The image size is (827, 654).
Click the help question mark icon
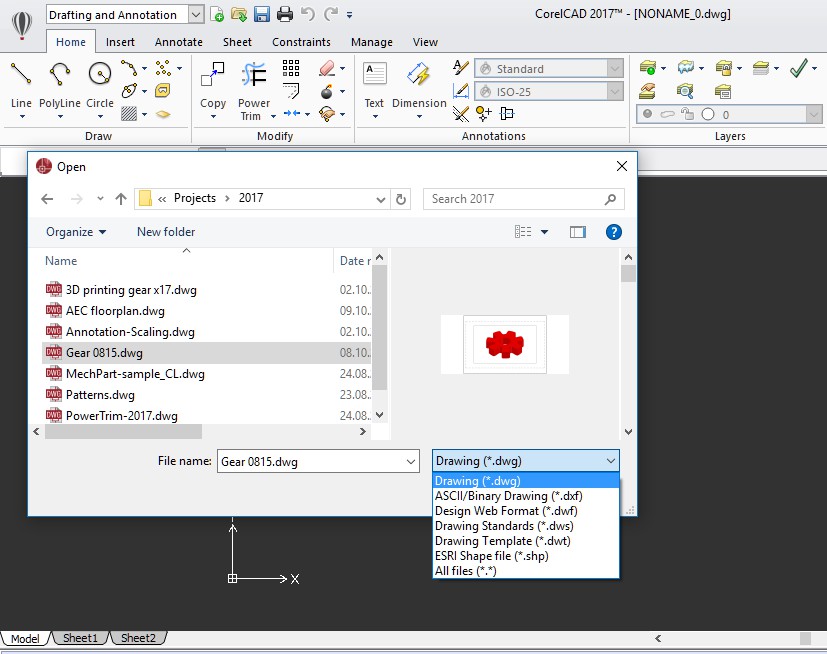pos(613,232)
